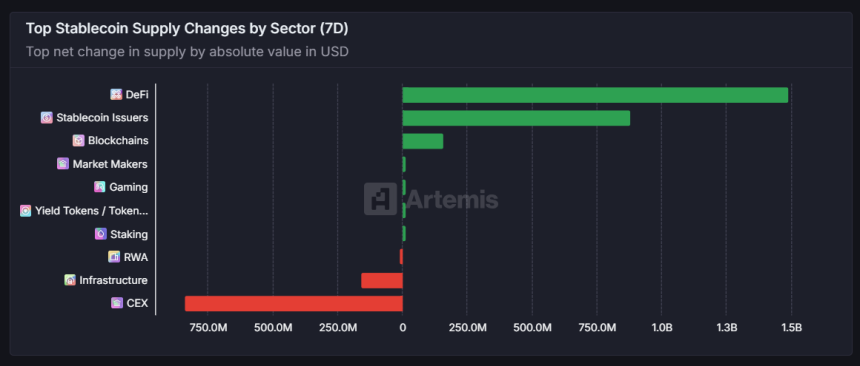
Task: Select the green Blockchains bar
Action: 423,141
